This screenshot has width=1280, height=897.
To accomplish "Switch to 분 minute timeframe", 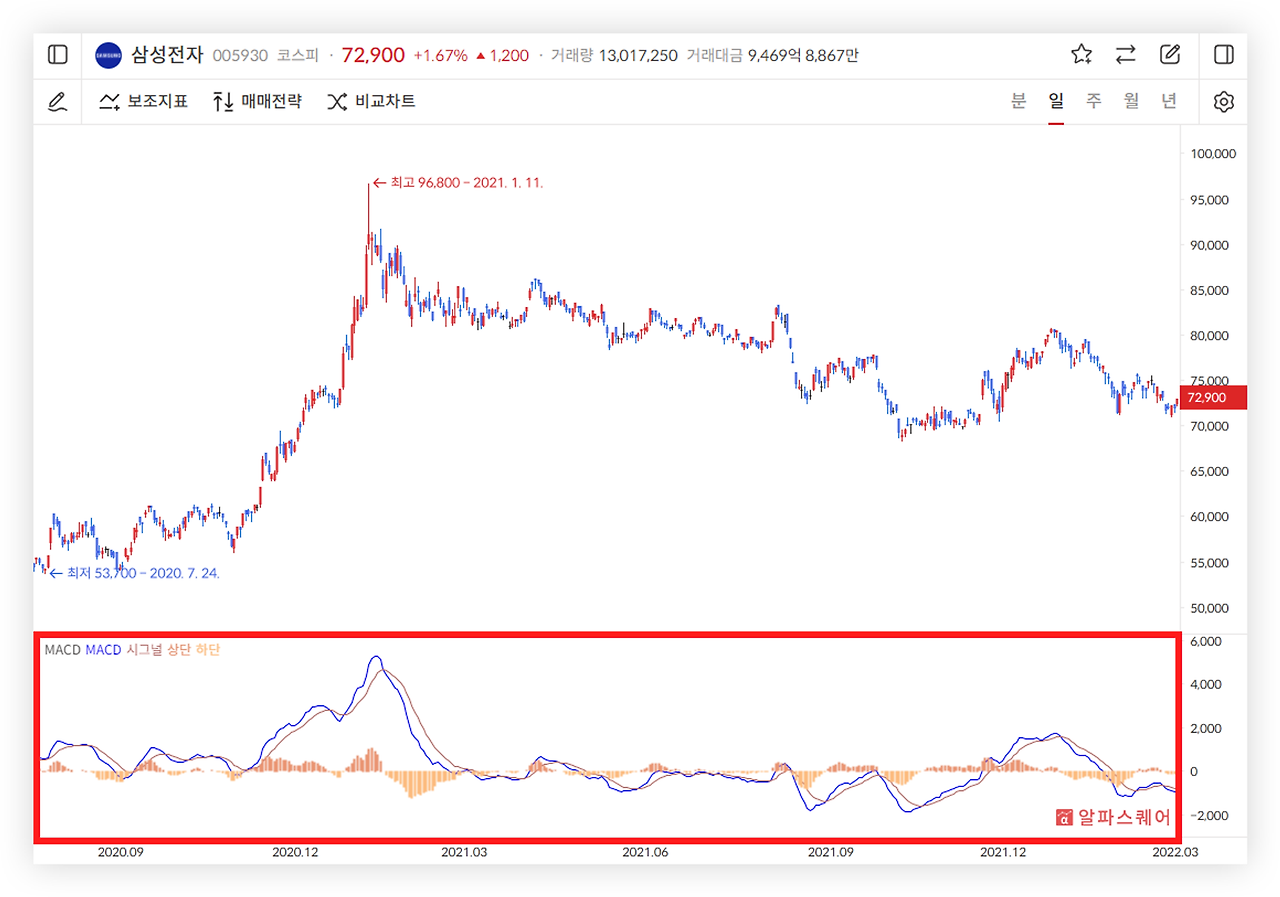I will 1018,101.
